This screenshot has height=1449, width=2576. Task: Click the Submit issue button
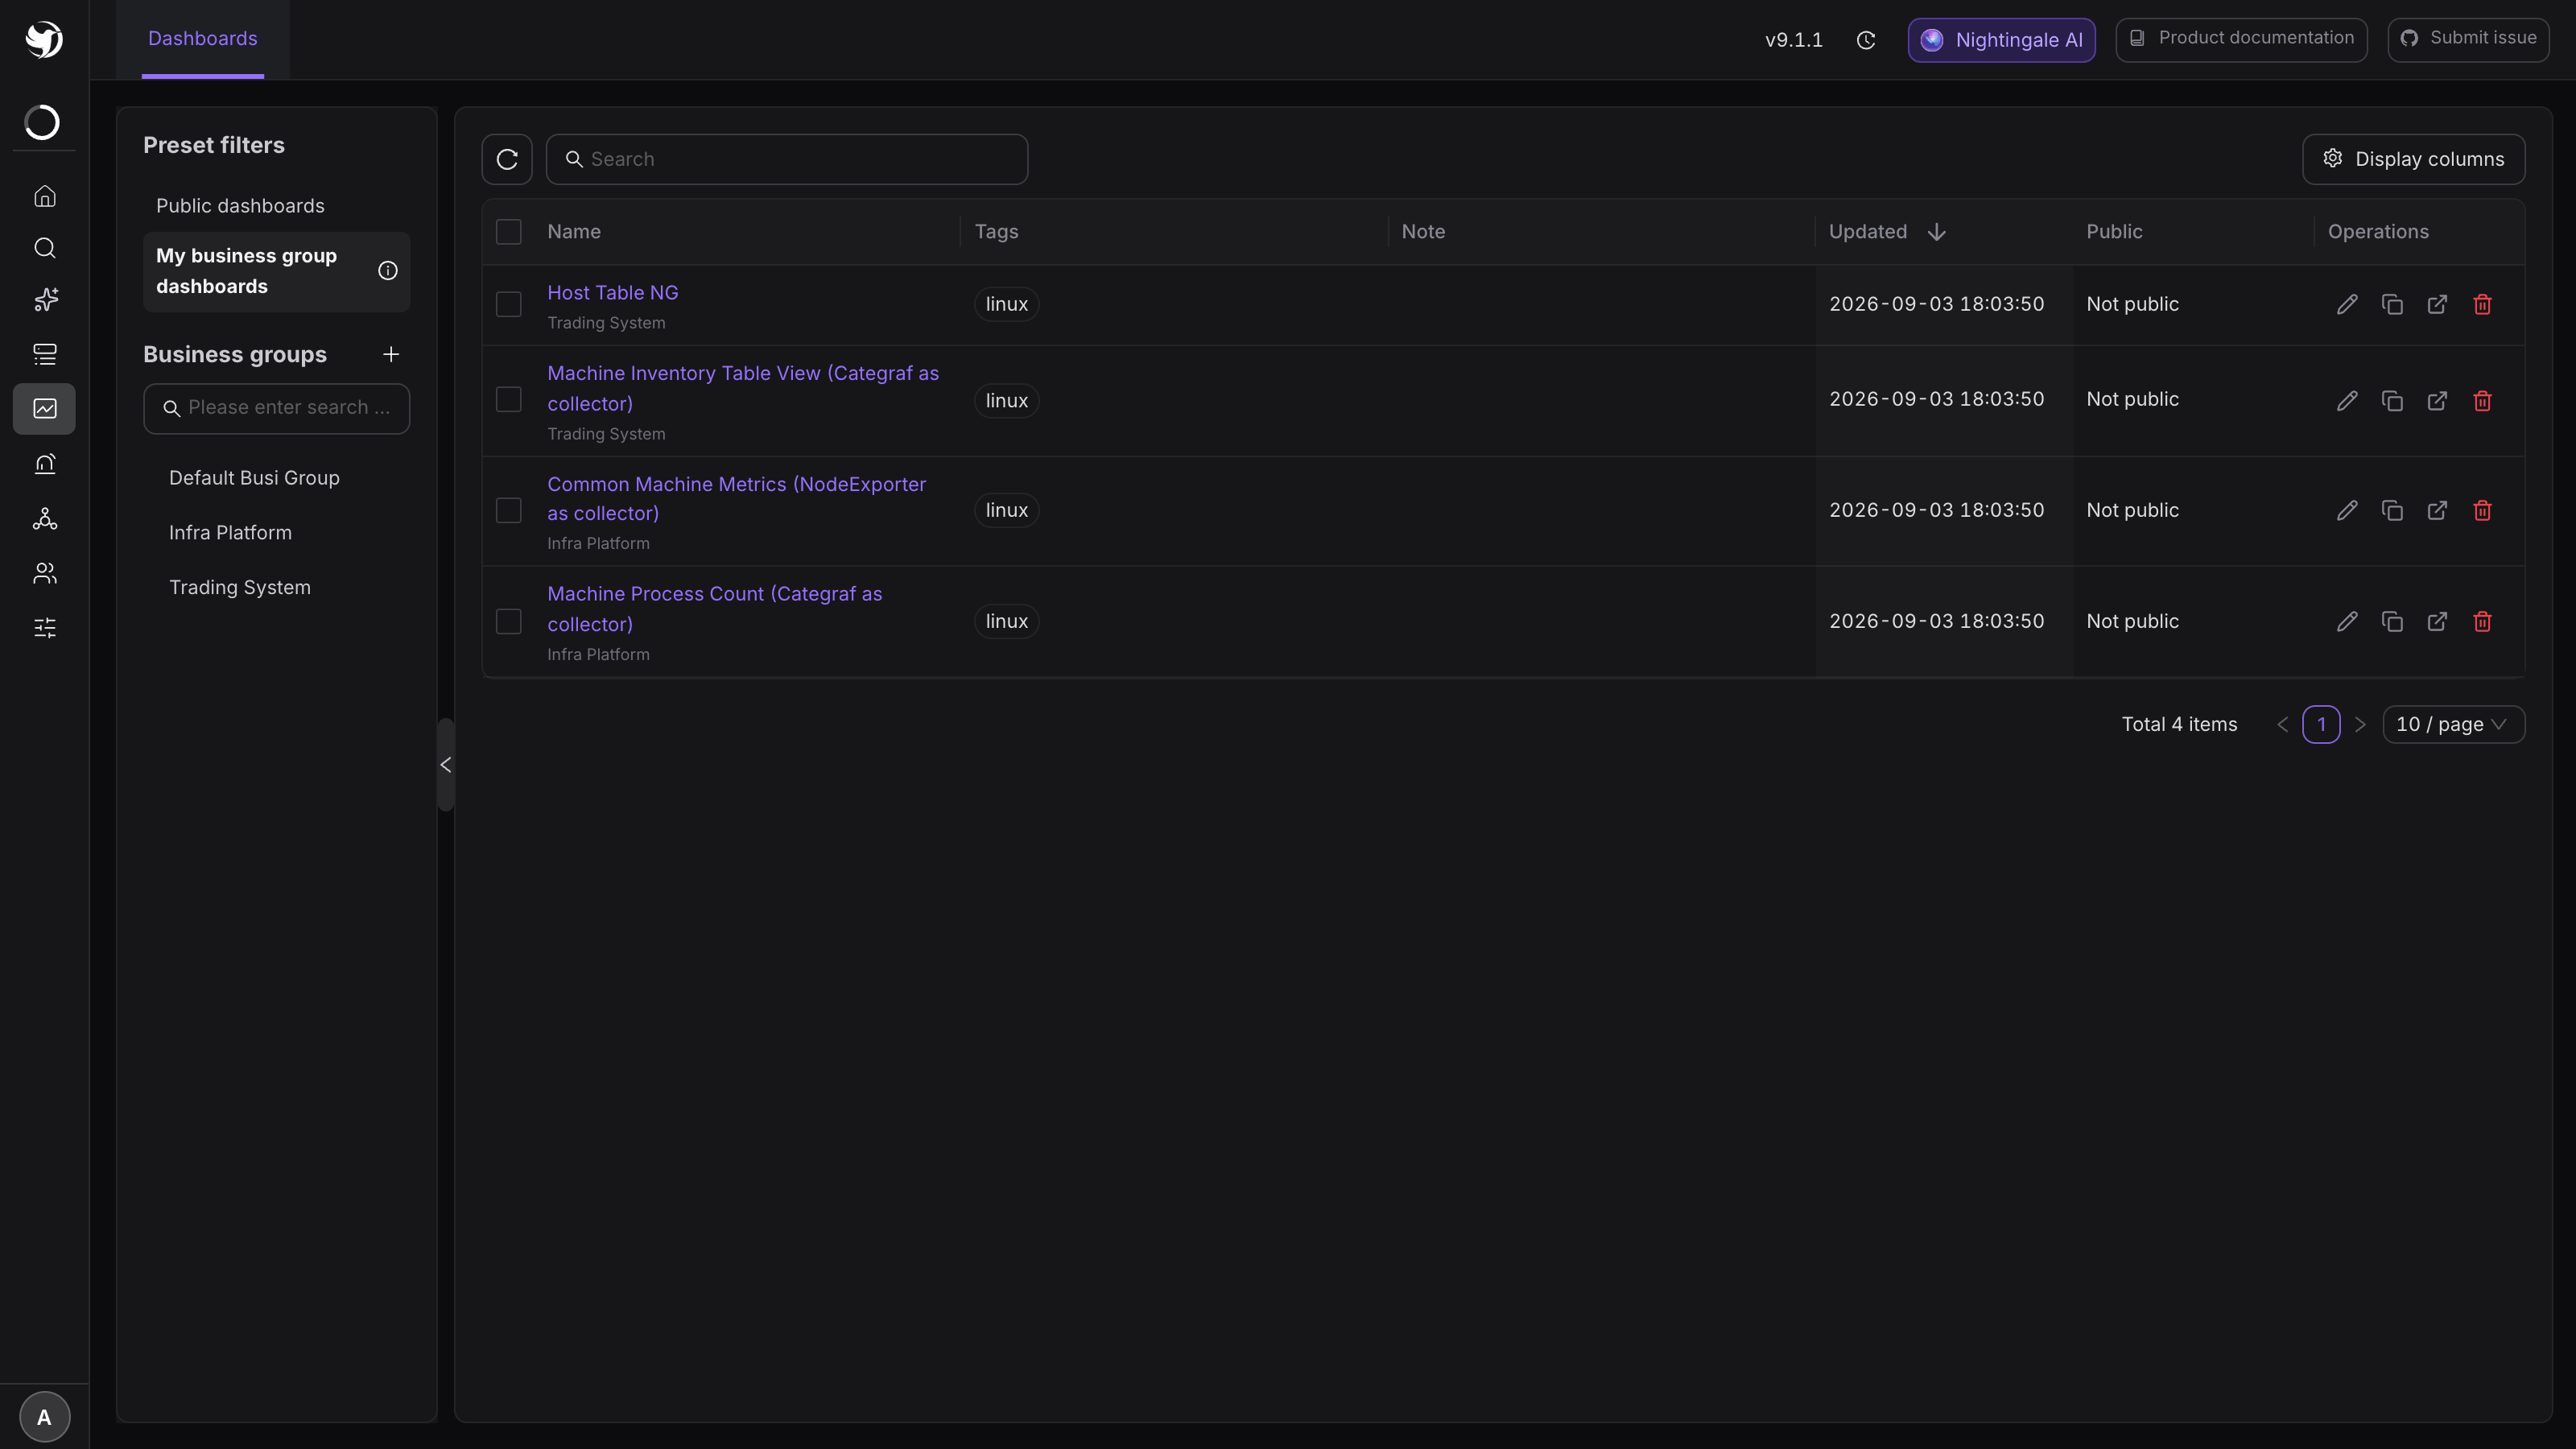coord(2468,39)
